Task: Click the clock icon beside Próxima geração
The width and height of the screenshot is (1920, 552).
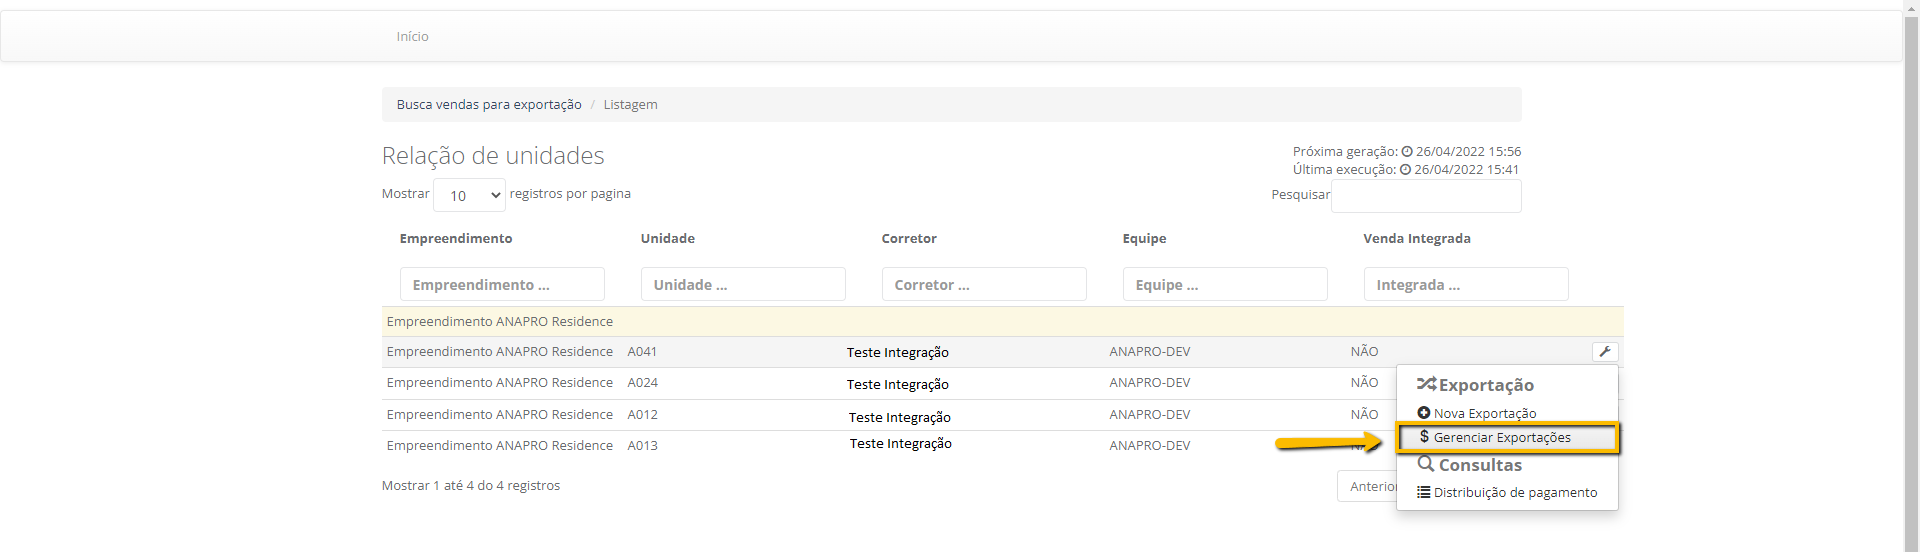Action: point(1407,152)
